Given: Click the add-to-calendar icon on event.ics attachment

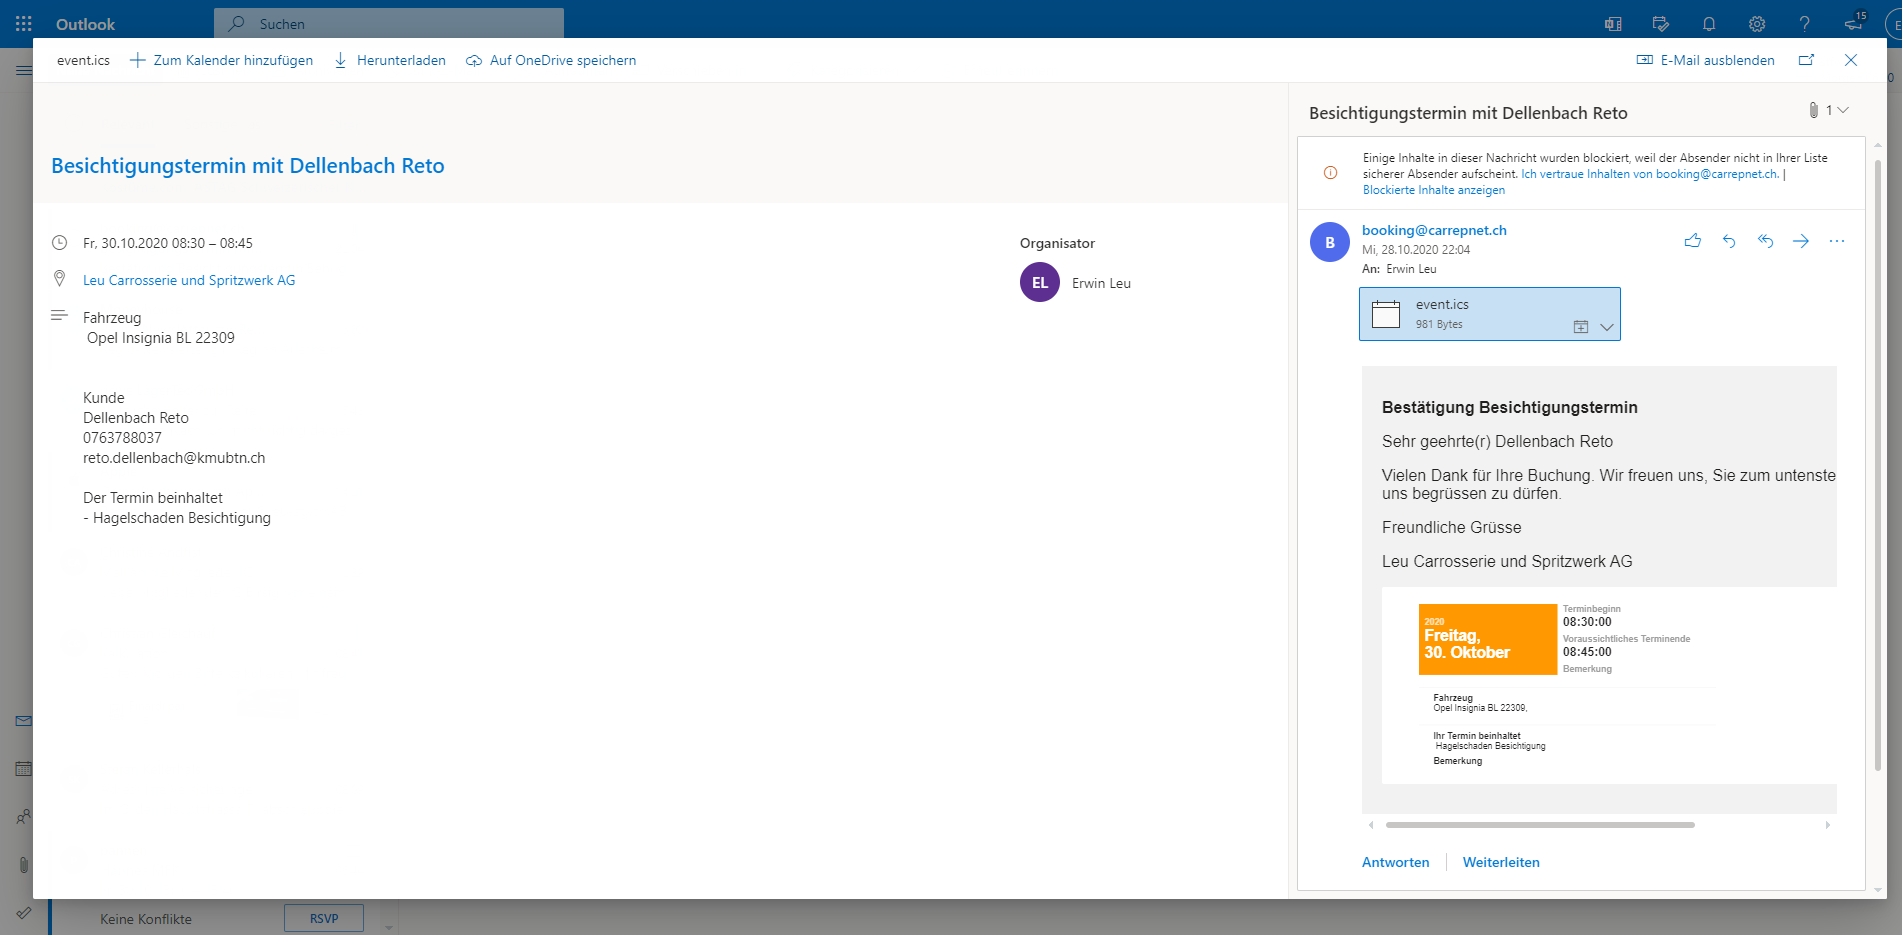Looking at the screenshot, I should point(1581,327).
